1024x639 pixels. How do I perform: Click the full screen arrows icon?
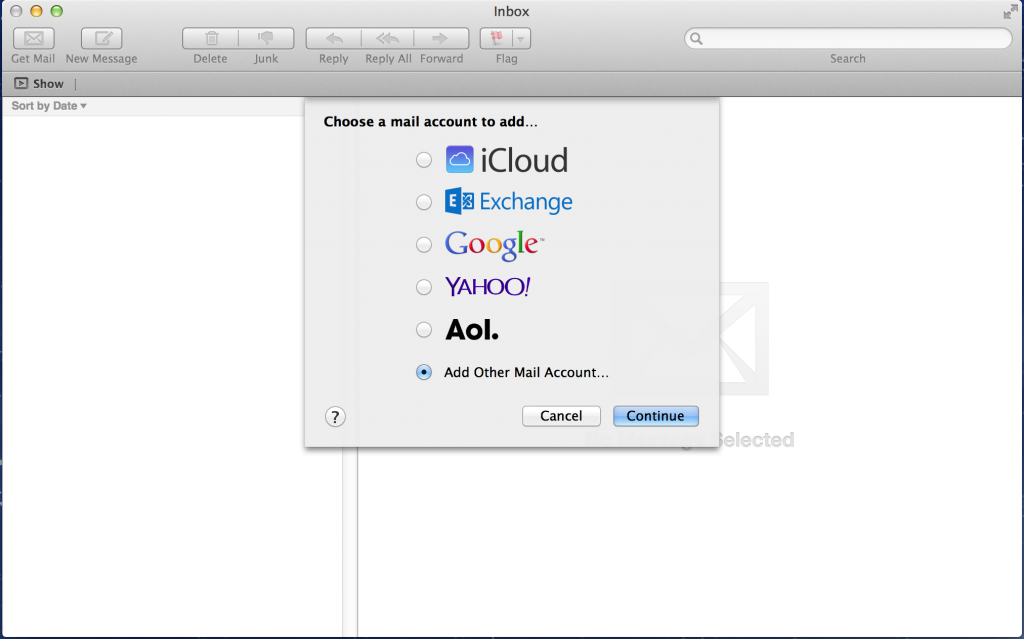(1010, 11)
